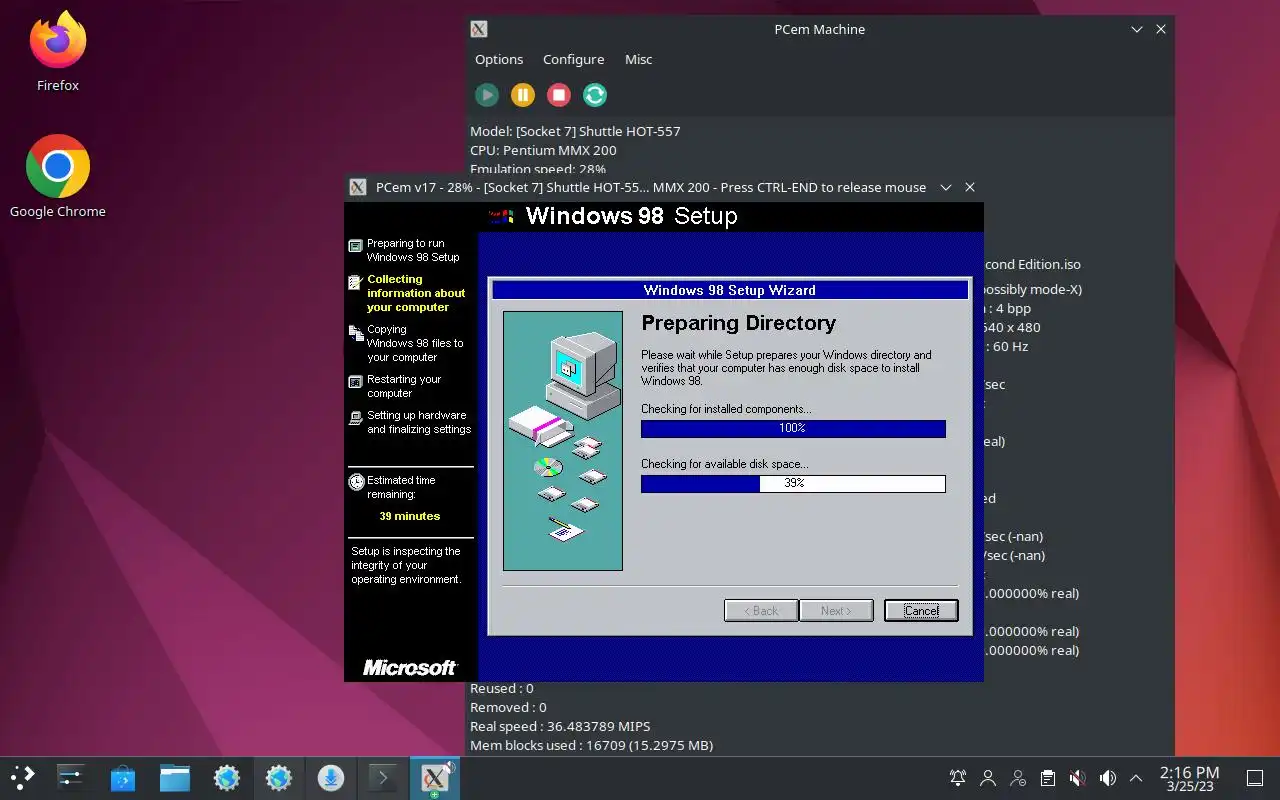Viewport: 1280px width, 800px height.
Task: Open the Misc menu
Action: click(638, 59)
